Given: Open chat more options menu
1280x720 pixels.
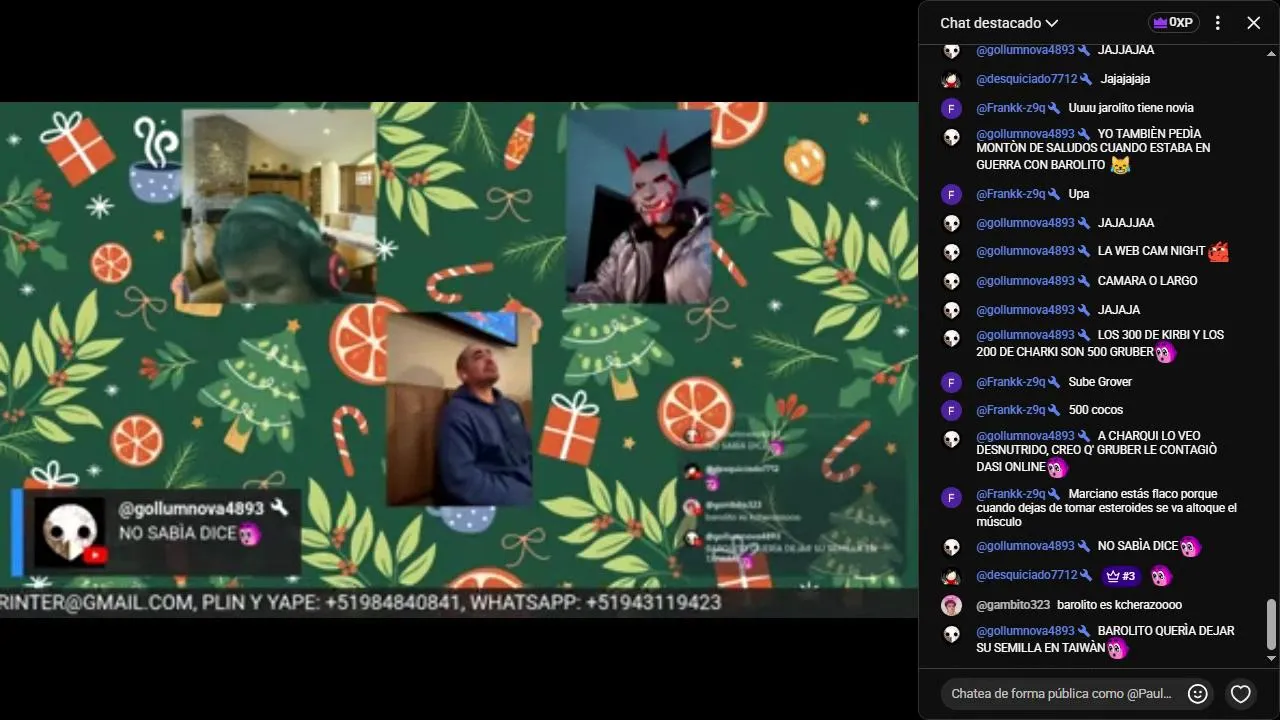Looking at the screenshot, I should [x=1218, y=23].
